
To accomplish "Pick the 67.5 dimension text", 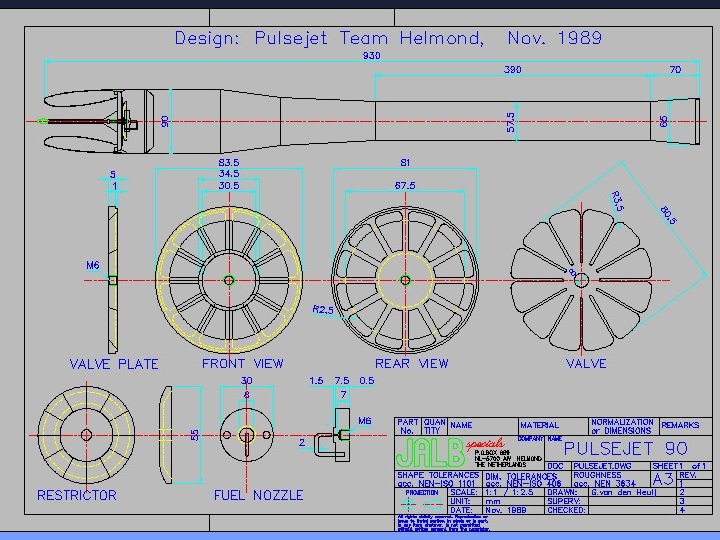I will click(405, 186).
